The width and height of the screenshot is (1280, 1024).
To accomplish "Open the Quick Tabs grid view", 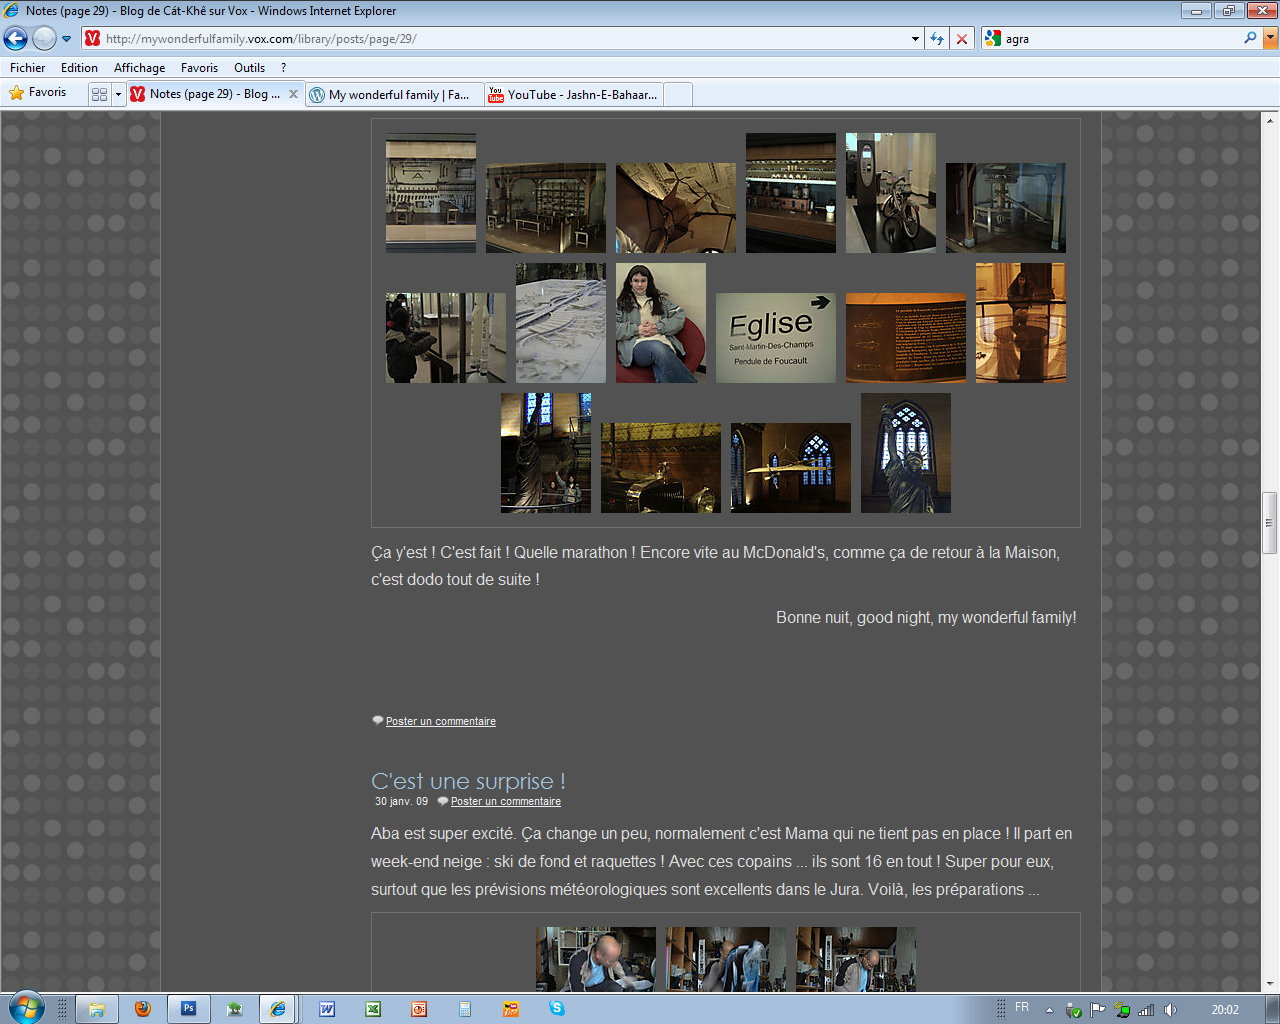I will pos(99,94).
